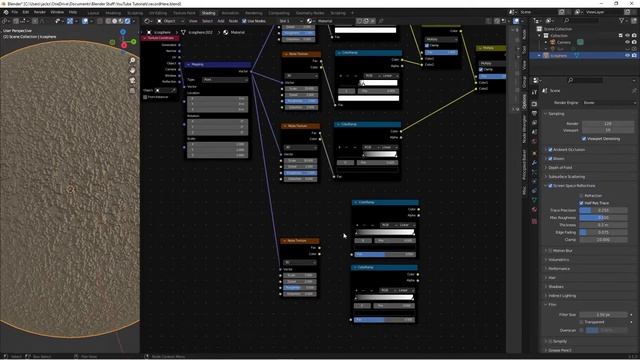
Task: Click the Blender logo menu icon
Action: click(x=5, y=12)
